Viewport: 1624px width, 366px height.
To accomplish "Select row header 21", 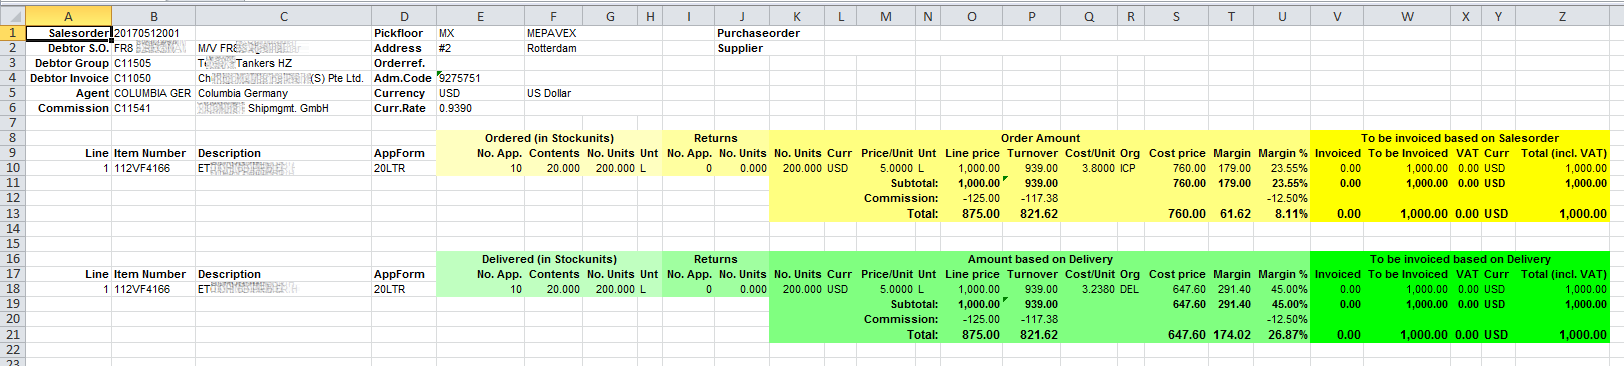I will point(13,334).
